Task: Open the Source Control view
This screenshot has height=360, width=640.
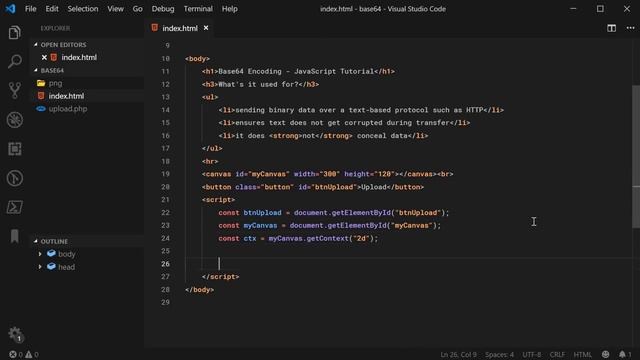Action: [14, 91]
